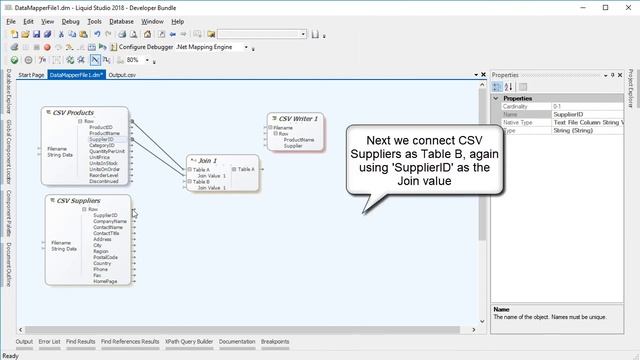Click the Alphabetical sort icon in Properties
Image resolution: width=640 pixels, height=360 pixels.
coord(509,87)
